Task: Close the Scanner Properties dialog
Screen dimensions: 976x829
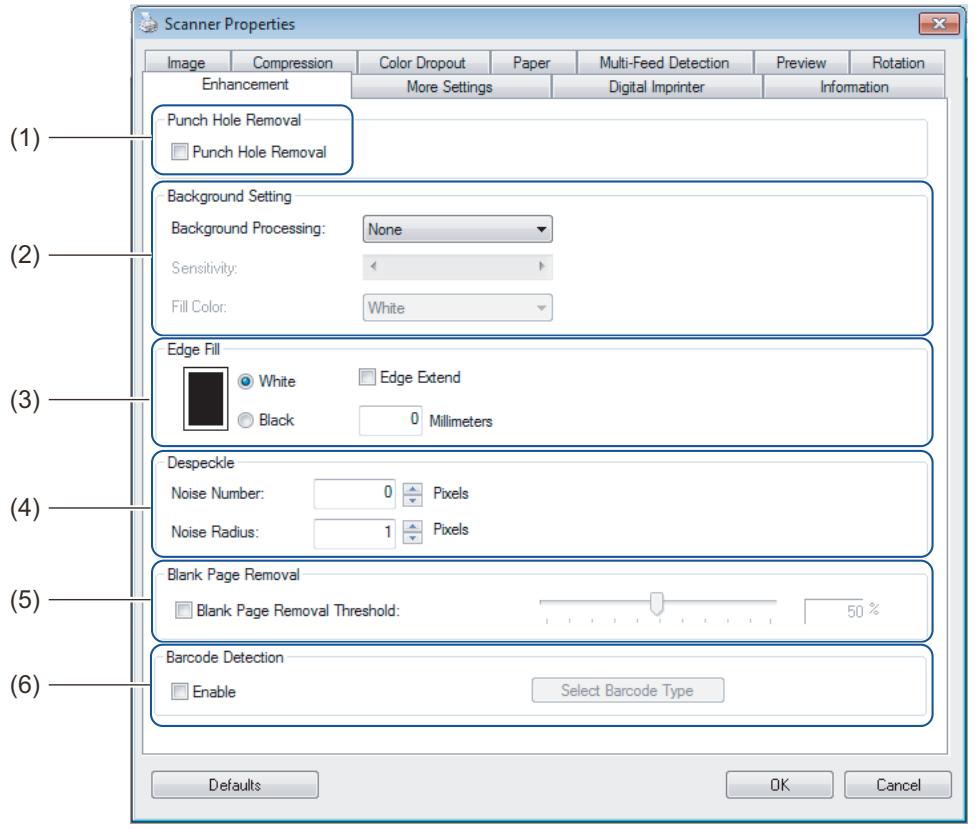Action: point(939,24)
